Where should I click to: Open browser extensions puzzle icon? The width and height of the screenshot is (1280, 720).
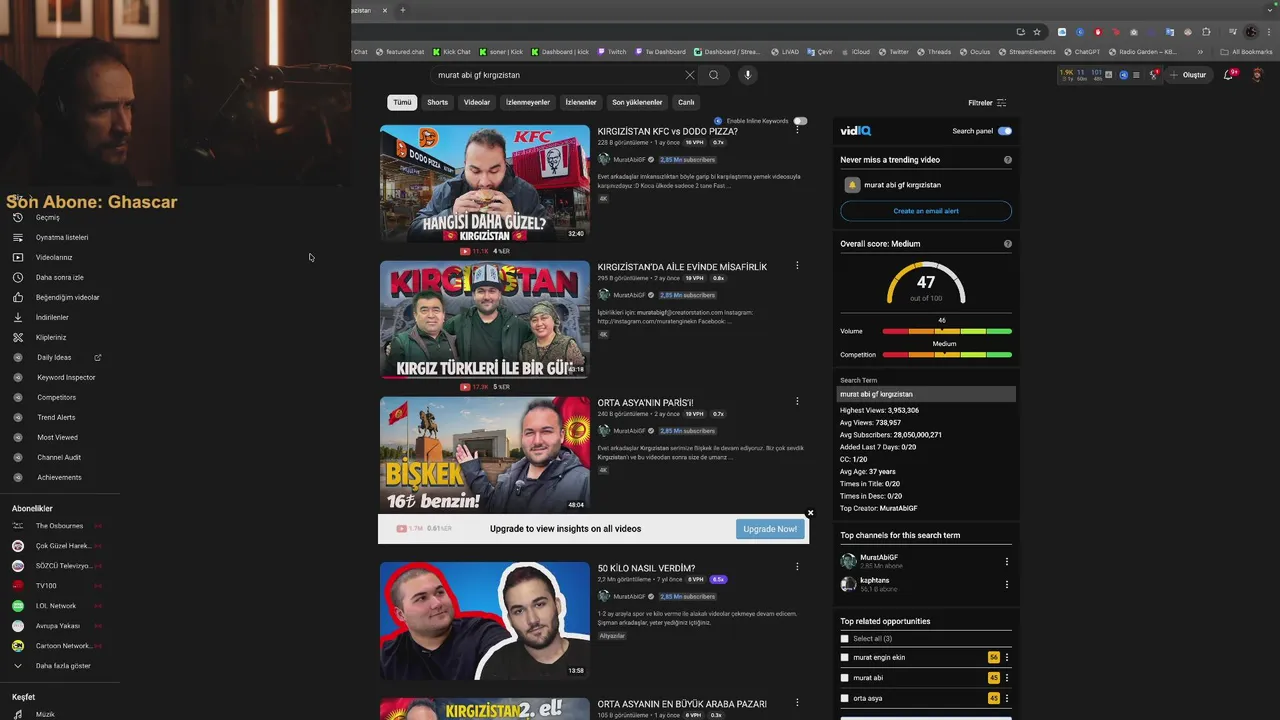1206,32
